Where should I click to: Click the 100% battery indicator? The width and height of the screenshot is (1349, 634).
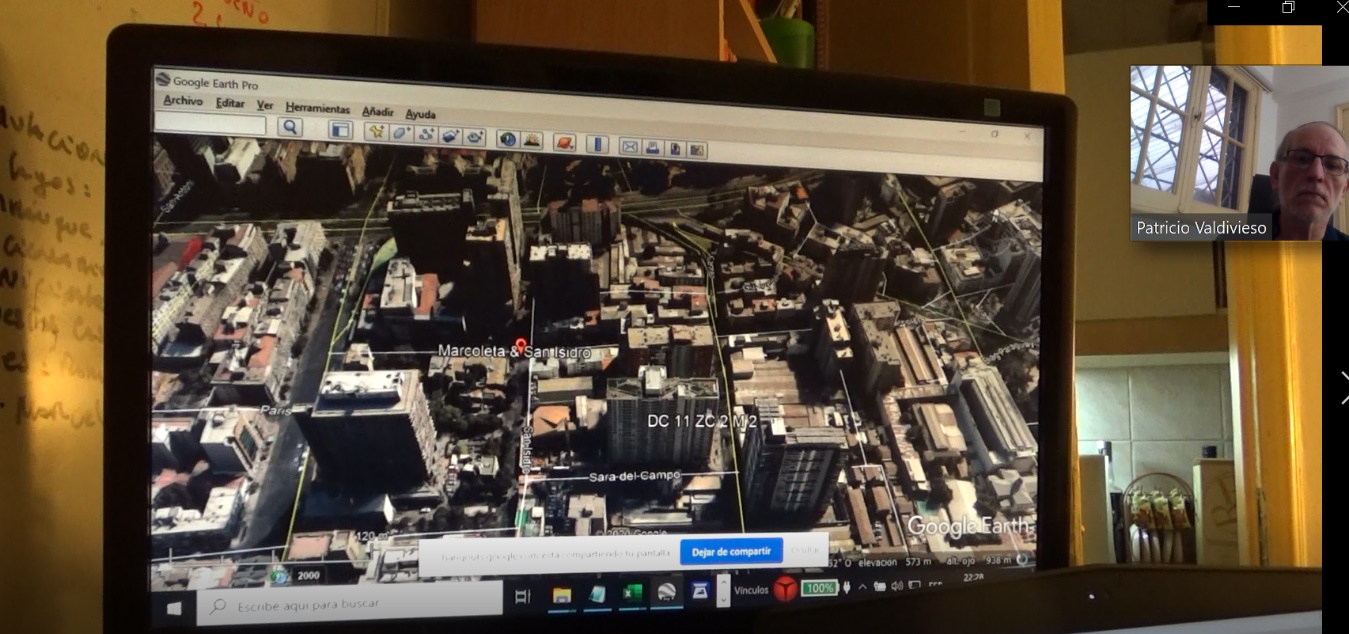[x=819, y=588]
